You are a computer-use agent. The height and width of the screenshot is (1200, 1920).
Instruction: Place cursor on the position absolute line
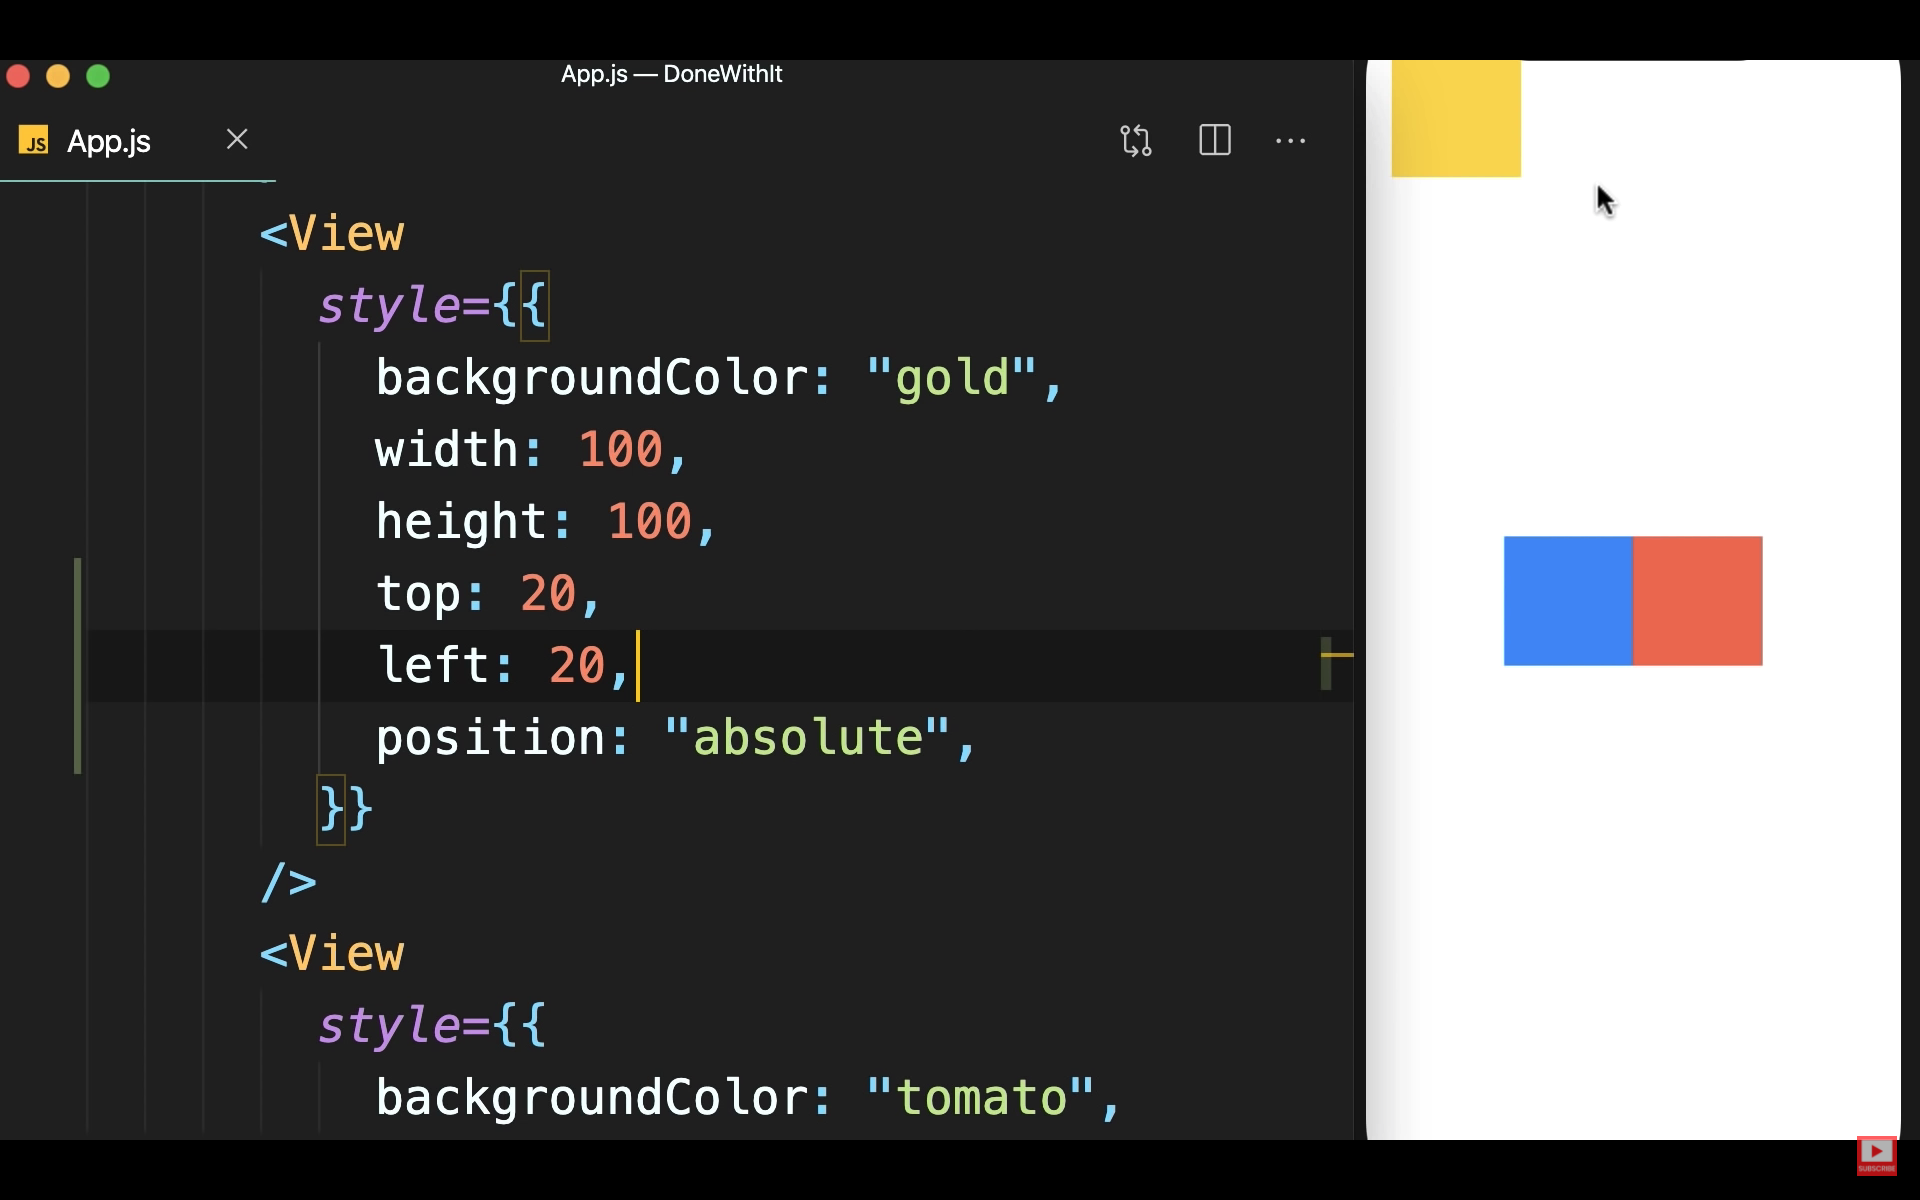(675, 738)
